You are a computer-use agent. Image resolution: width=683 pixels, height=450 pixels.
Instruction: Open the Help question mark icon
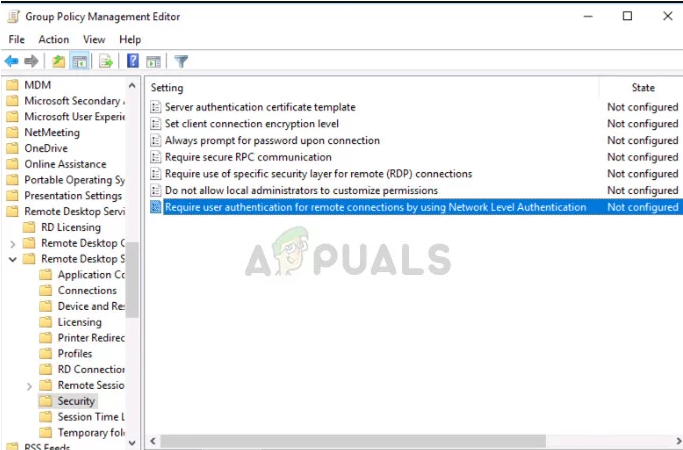(x=133, y=61)
